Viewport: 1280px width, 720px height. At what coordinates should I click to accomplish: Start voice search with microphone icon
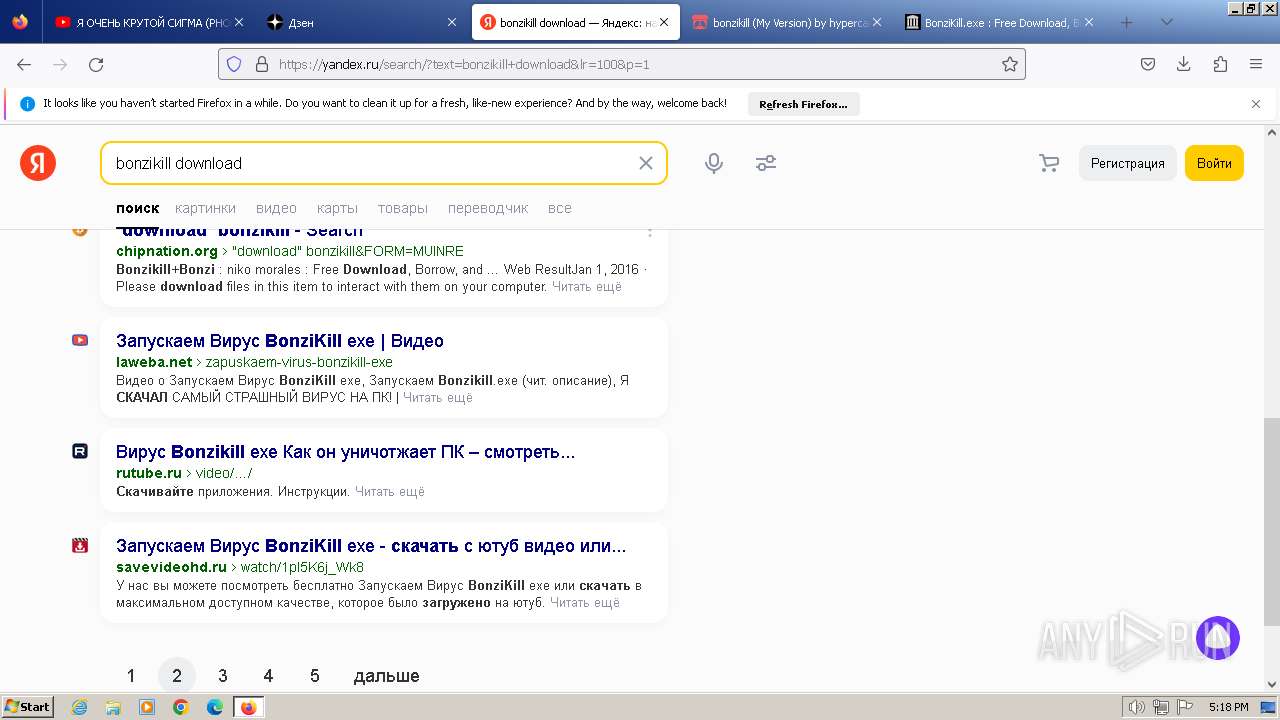click(714, 163)
